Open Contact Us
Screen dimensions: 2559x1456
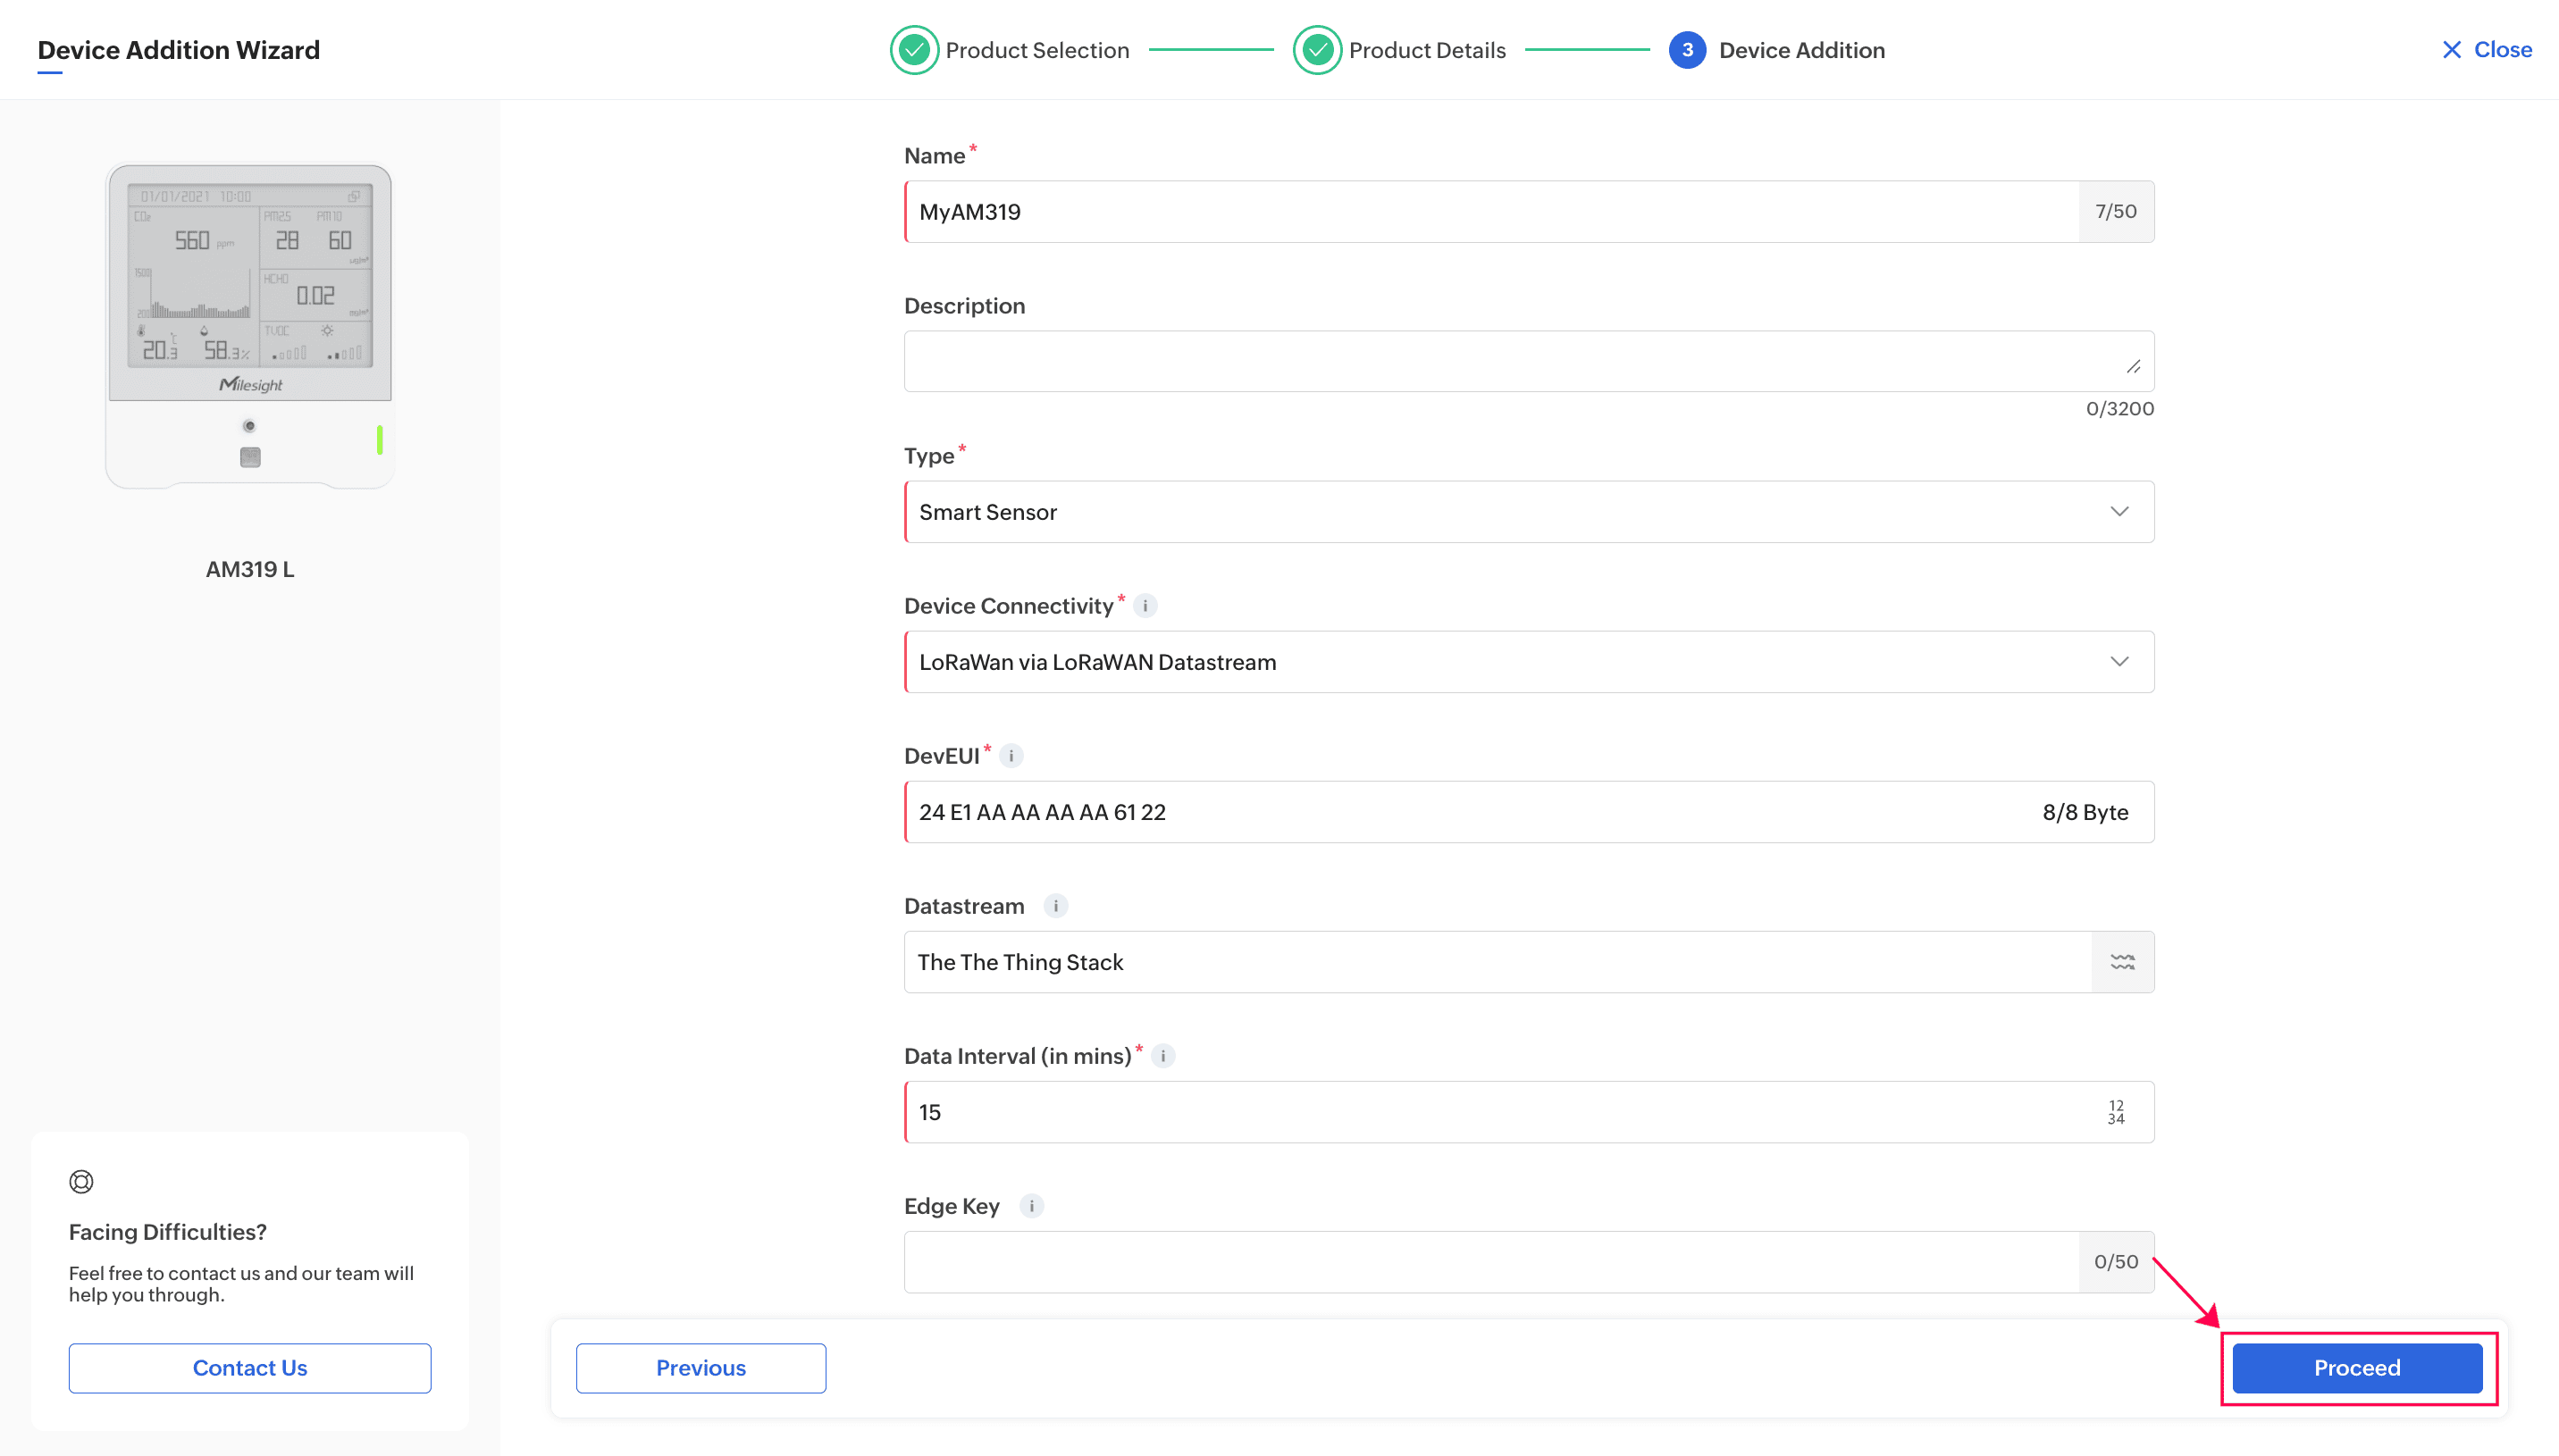pyautogui.click(x=249, y=1368)
